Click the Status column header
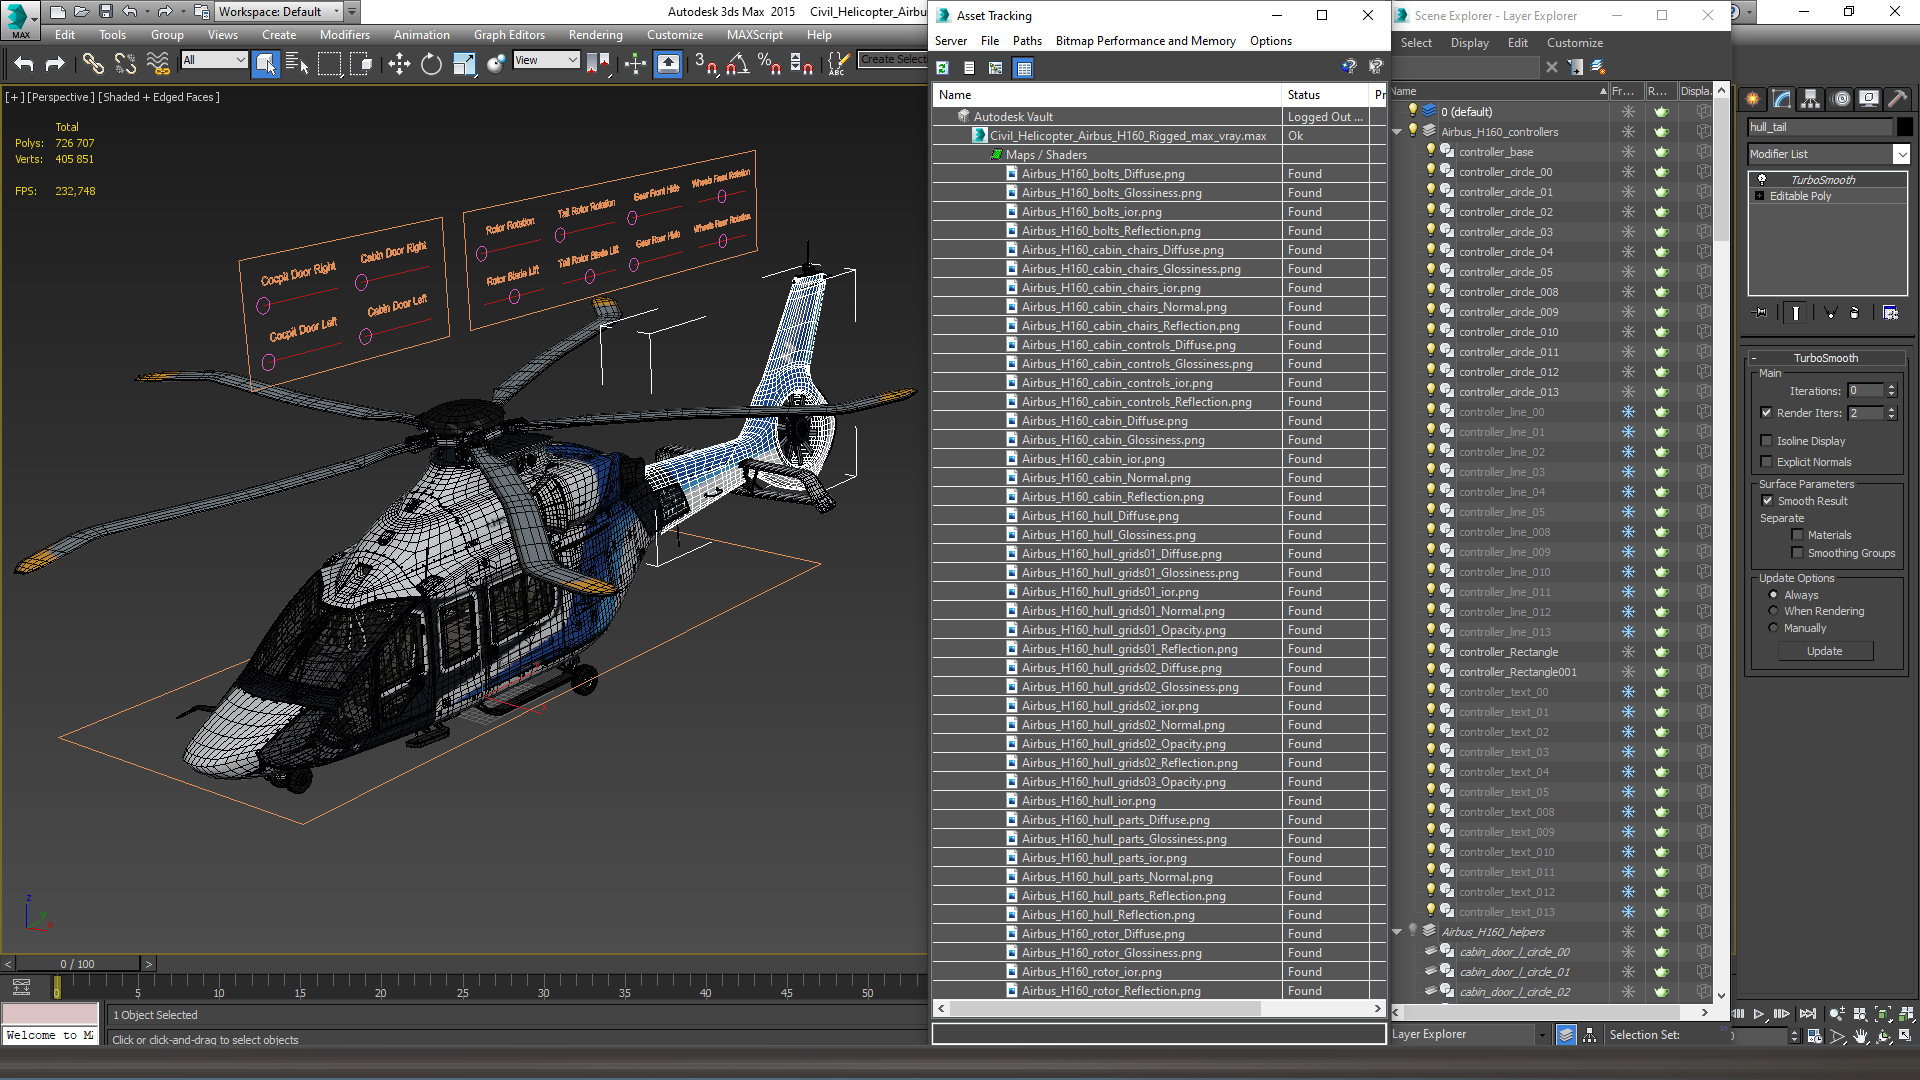1920x1080 pixels. 1325,95
